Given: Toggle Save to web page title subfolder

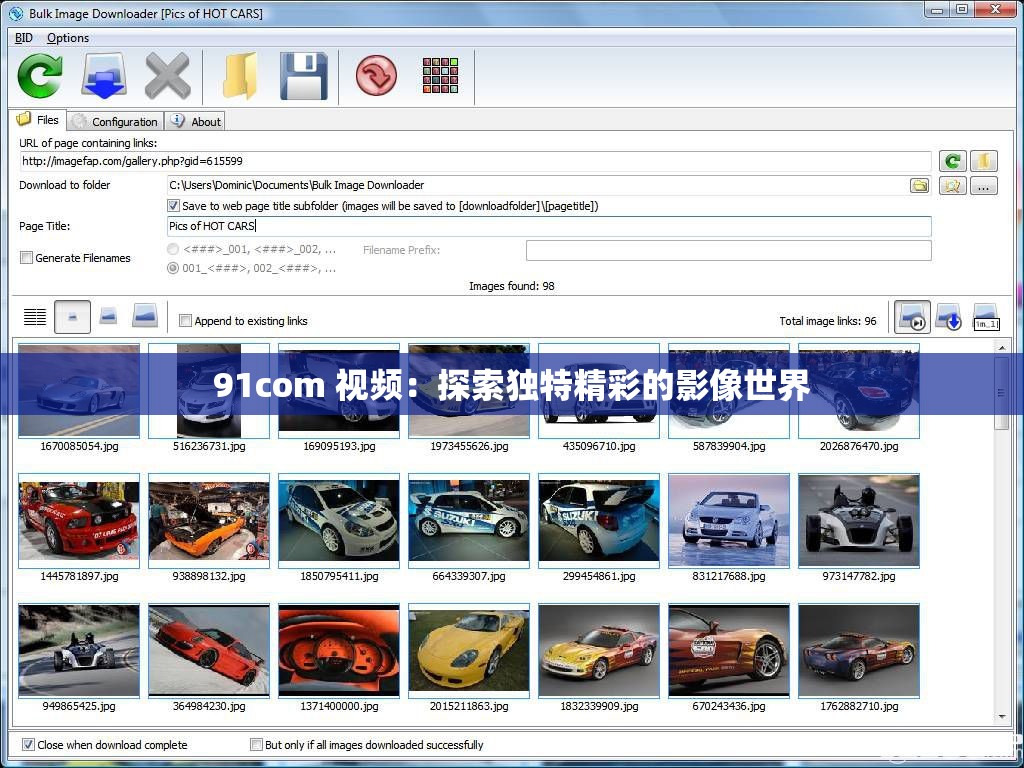Looking at the screenshot, I should click(x=173, y=206).
